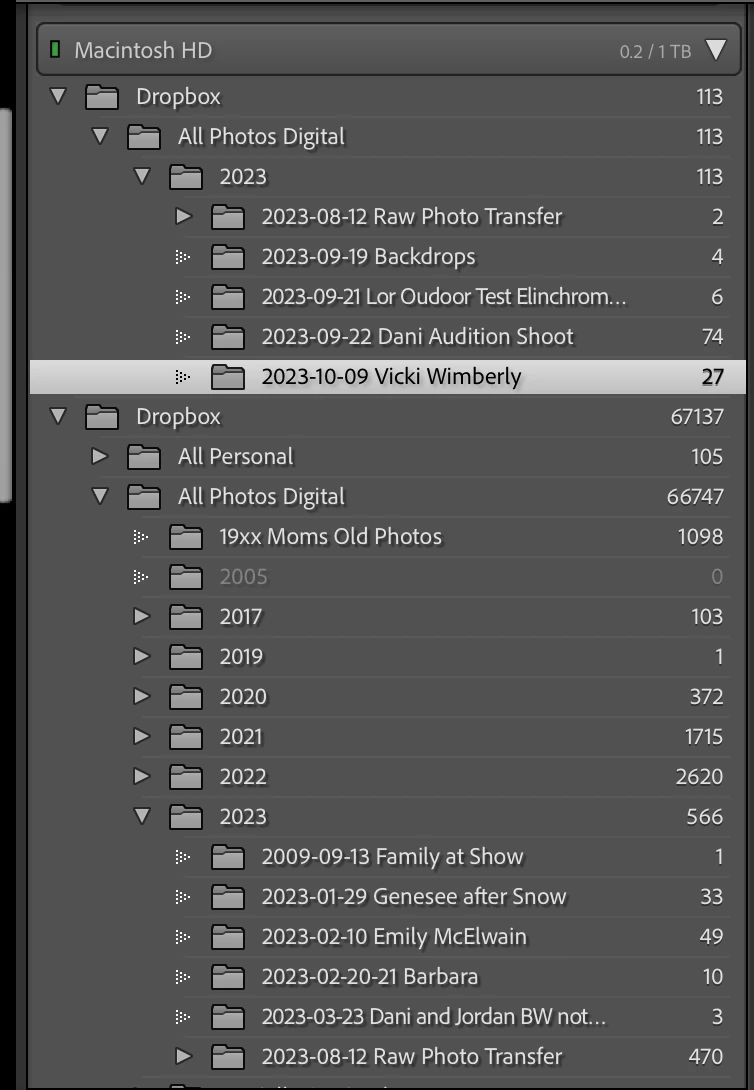The height and width of the screenshot is (1090, 754).
Task: Click Raw Photo Transfer folder icon with count 470
Action: tap(228, 1057)
